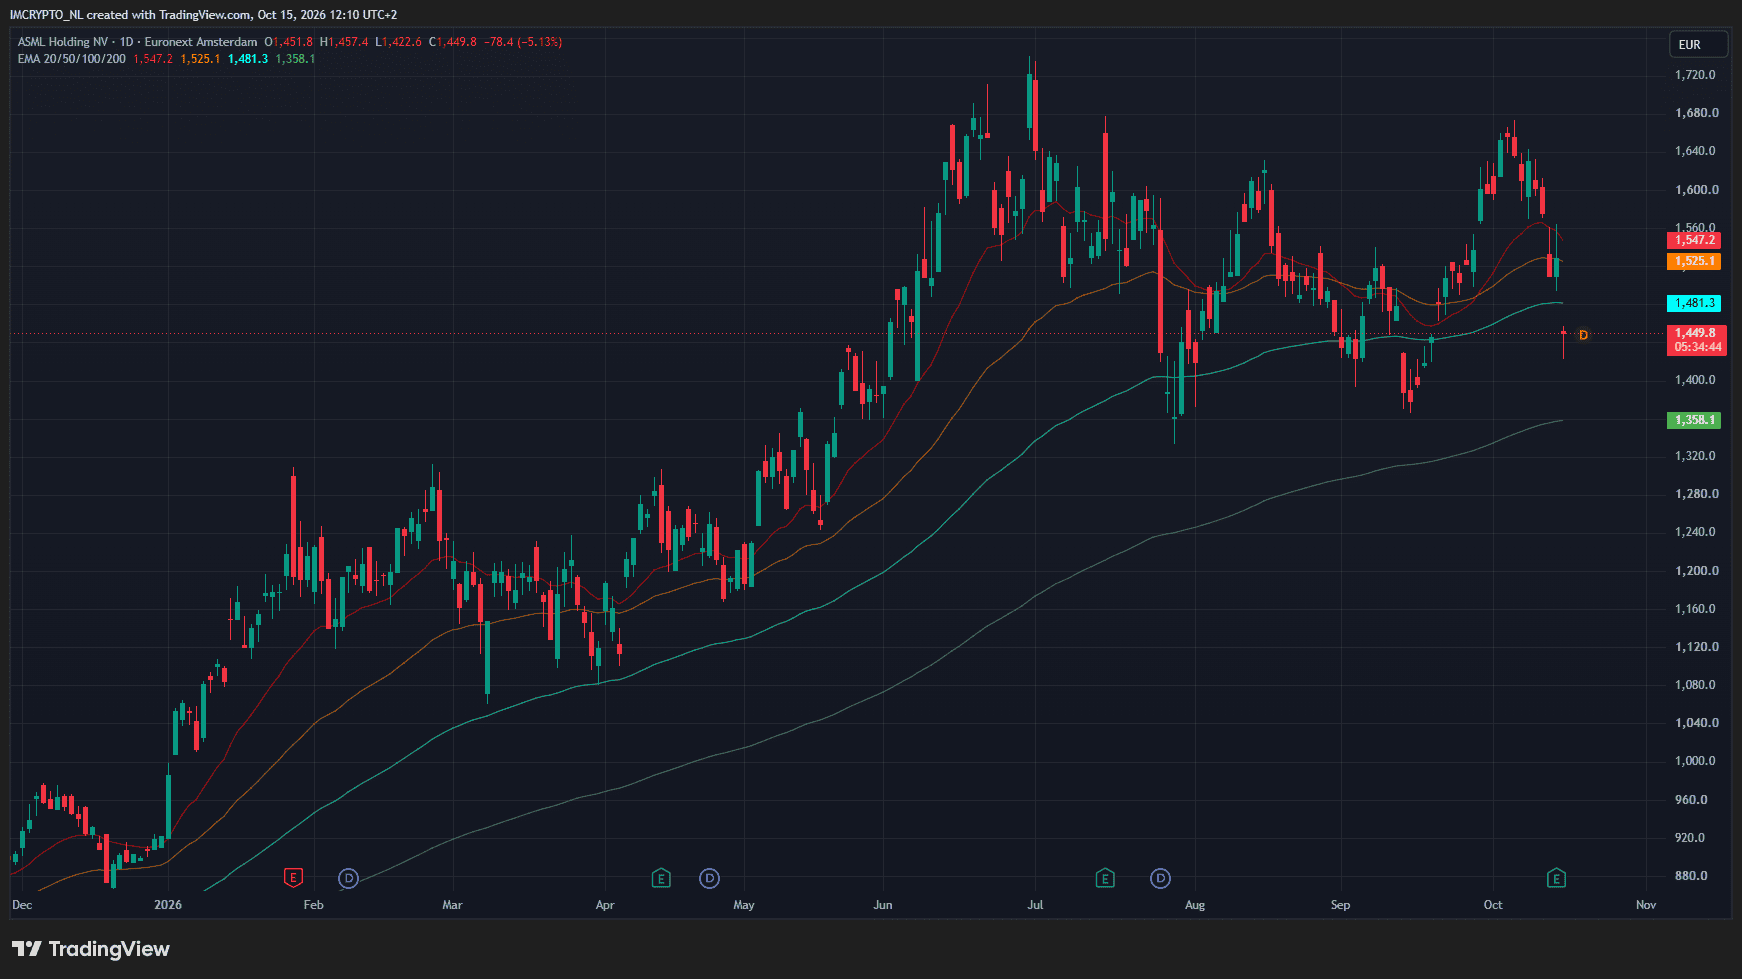Click the 'Jun' label on the time axis
This screenshot has width=1742, height=979.
click(883, 905)
